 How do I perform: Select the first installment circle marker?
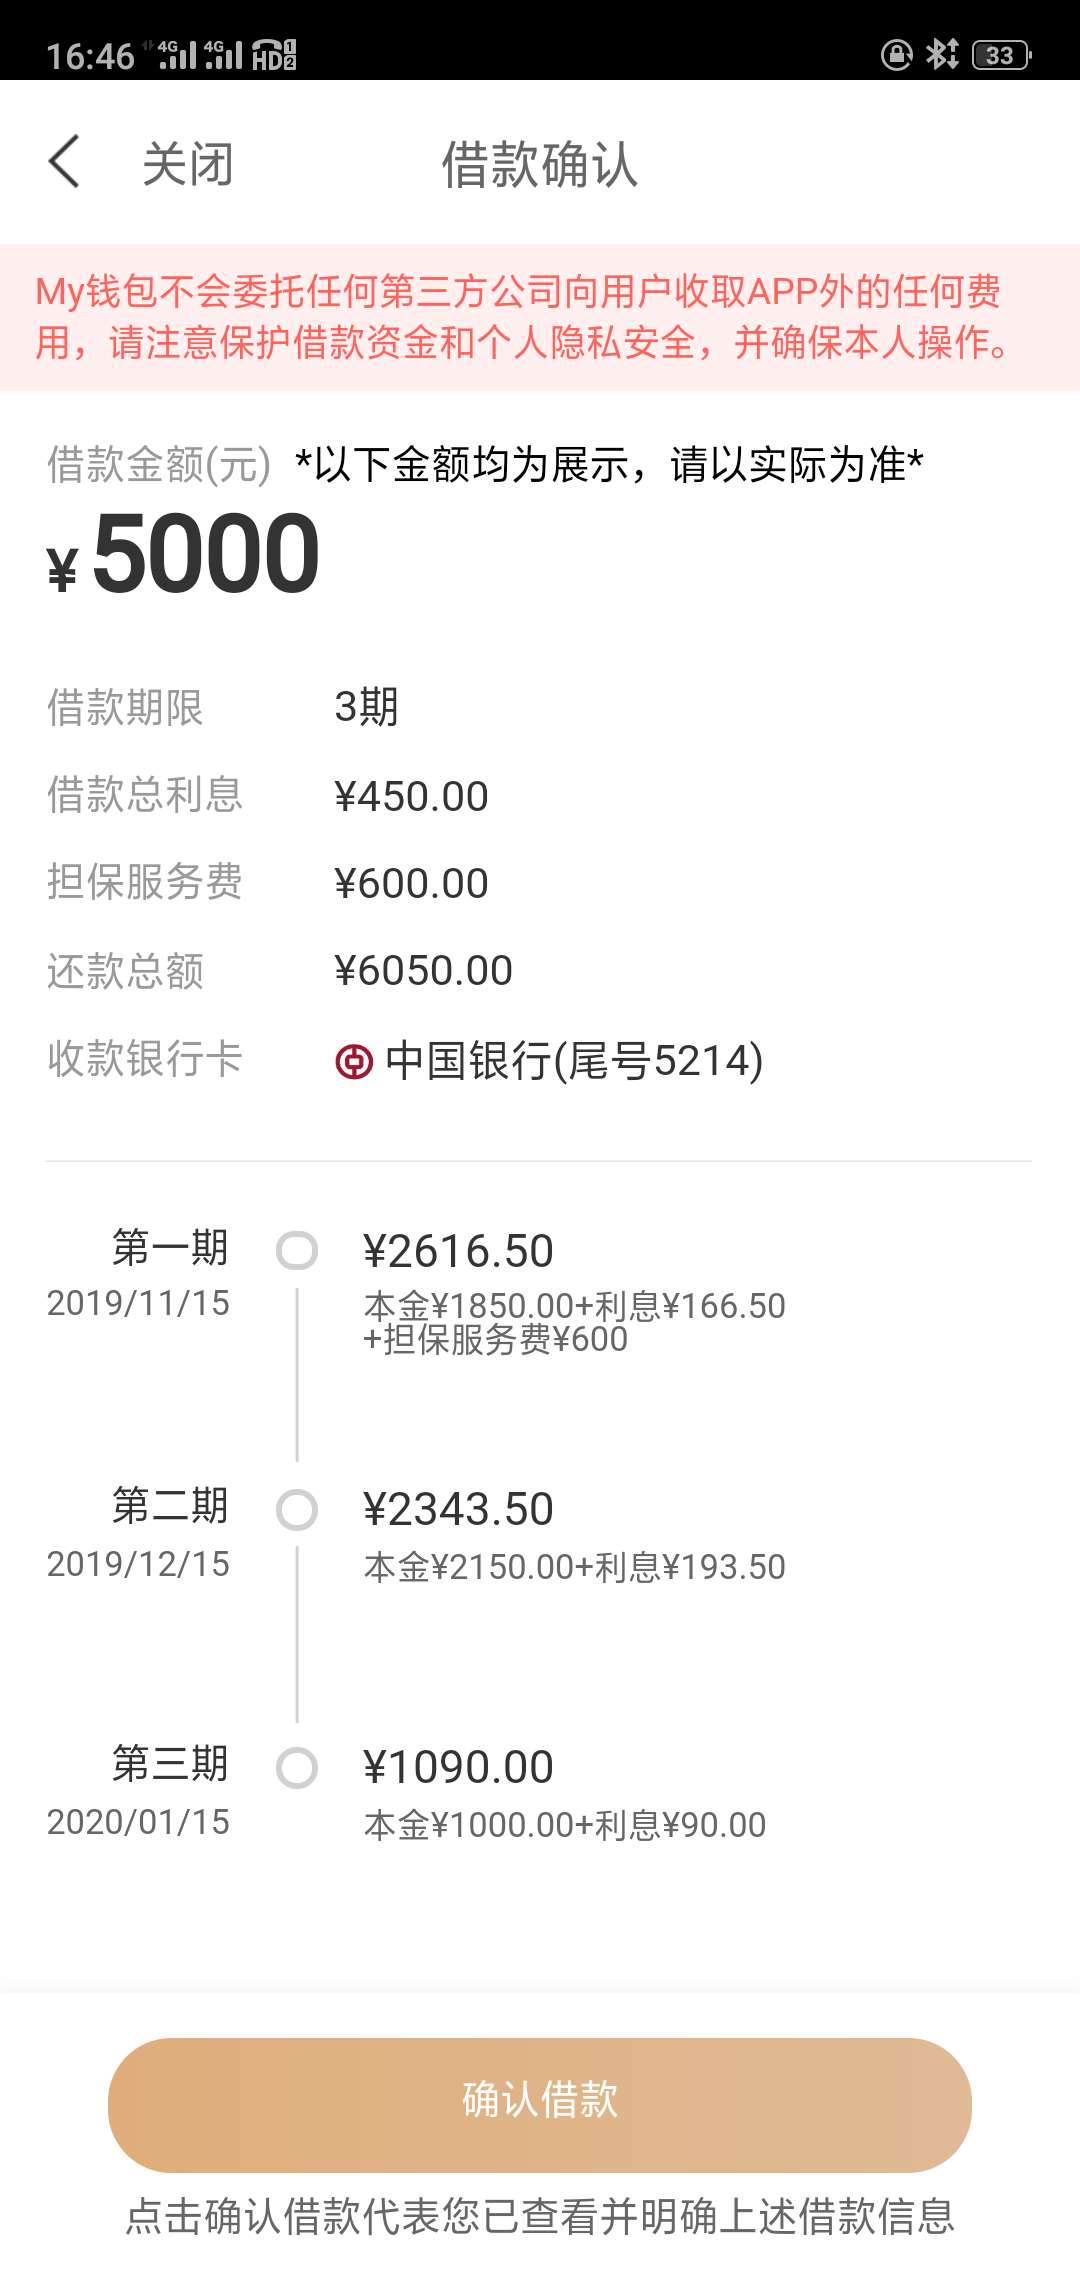(x=297, y=1250)
